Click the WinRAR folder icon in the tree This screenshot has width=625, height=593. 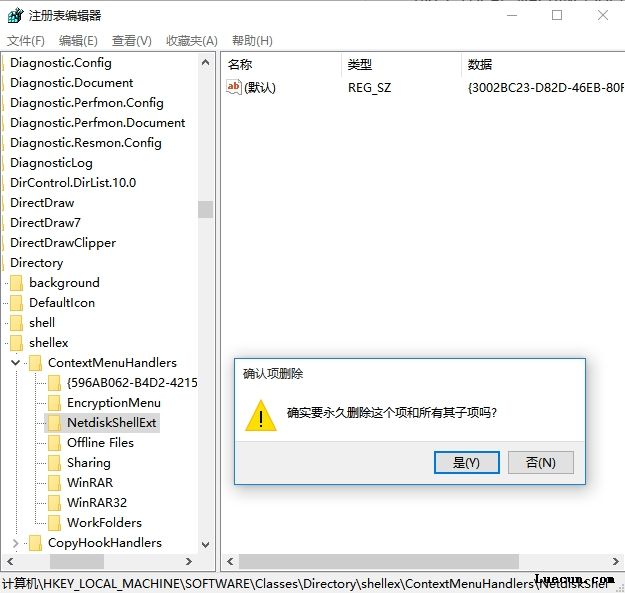(54, 483)
